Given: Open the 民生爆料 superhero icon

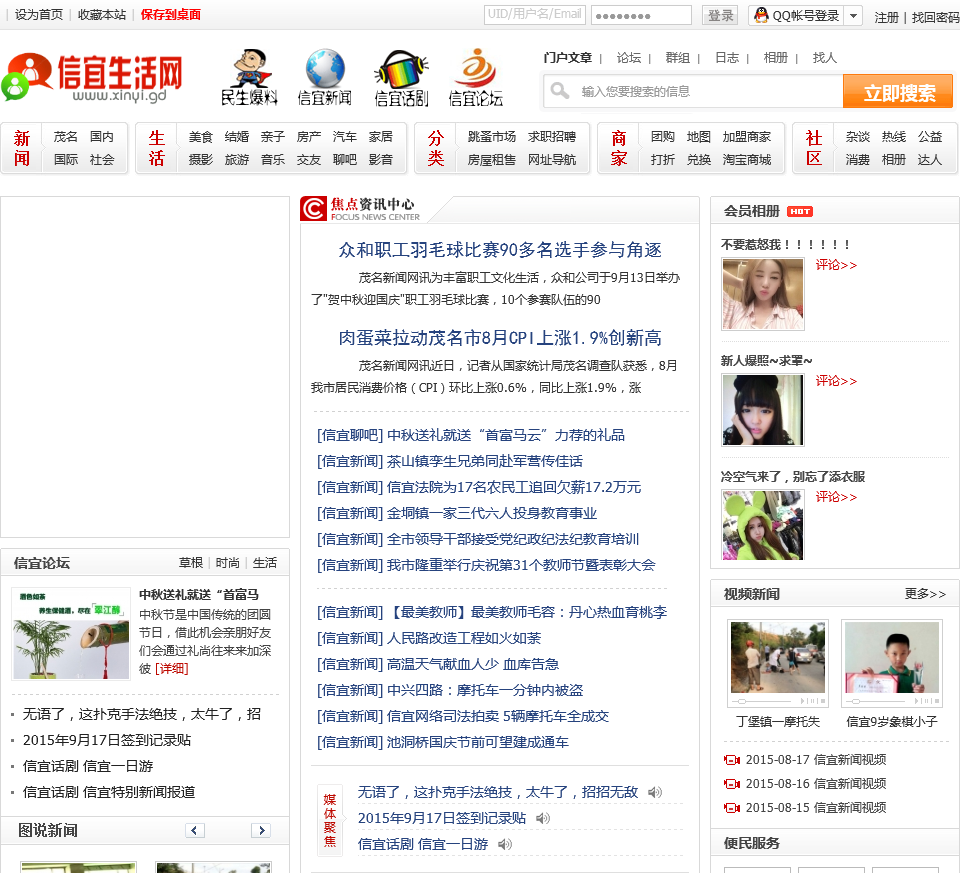Looking at the screenshot, I should (249, 77).
